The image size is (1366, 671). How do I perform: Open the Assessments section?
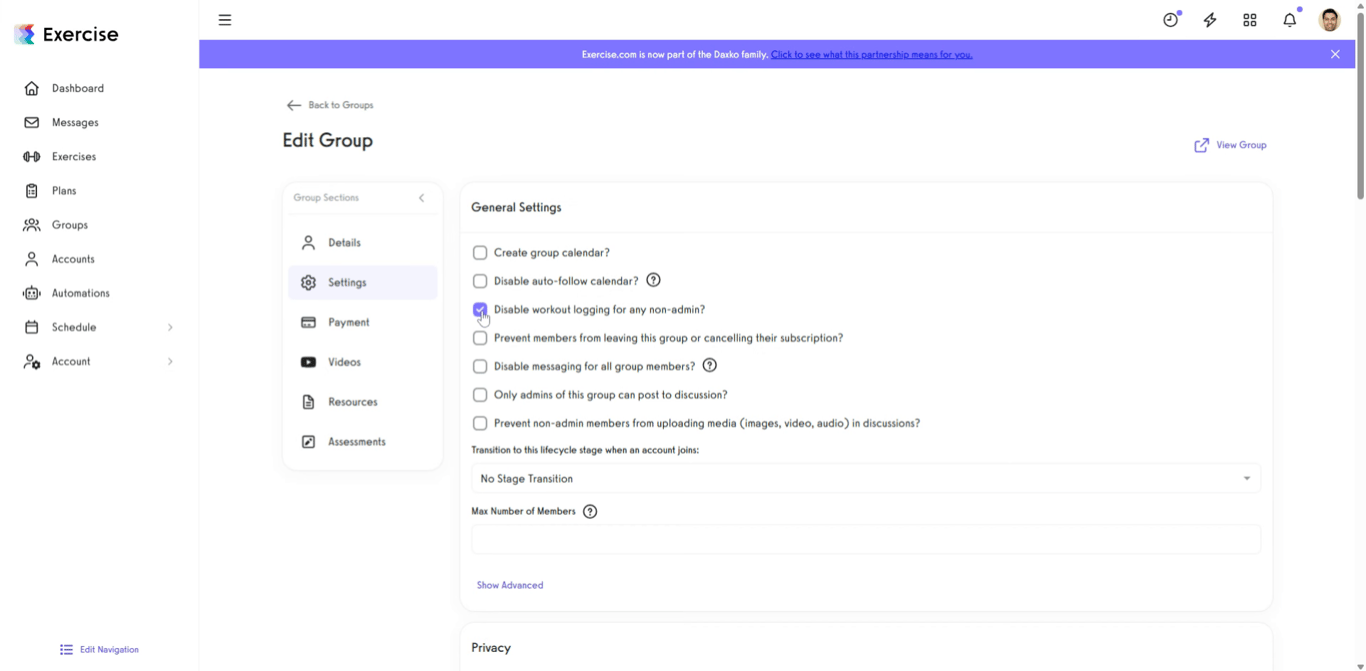coord(357,441)
